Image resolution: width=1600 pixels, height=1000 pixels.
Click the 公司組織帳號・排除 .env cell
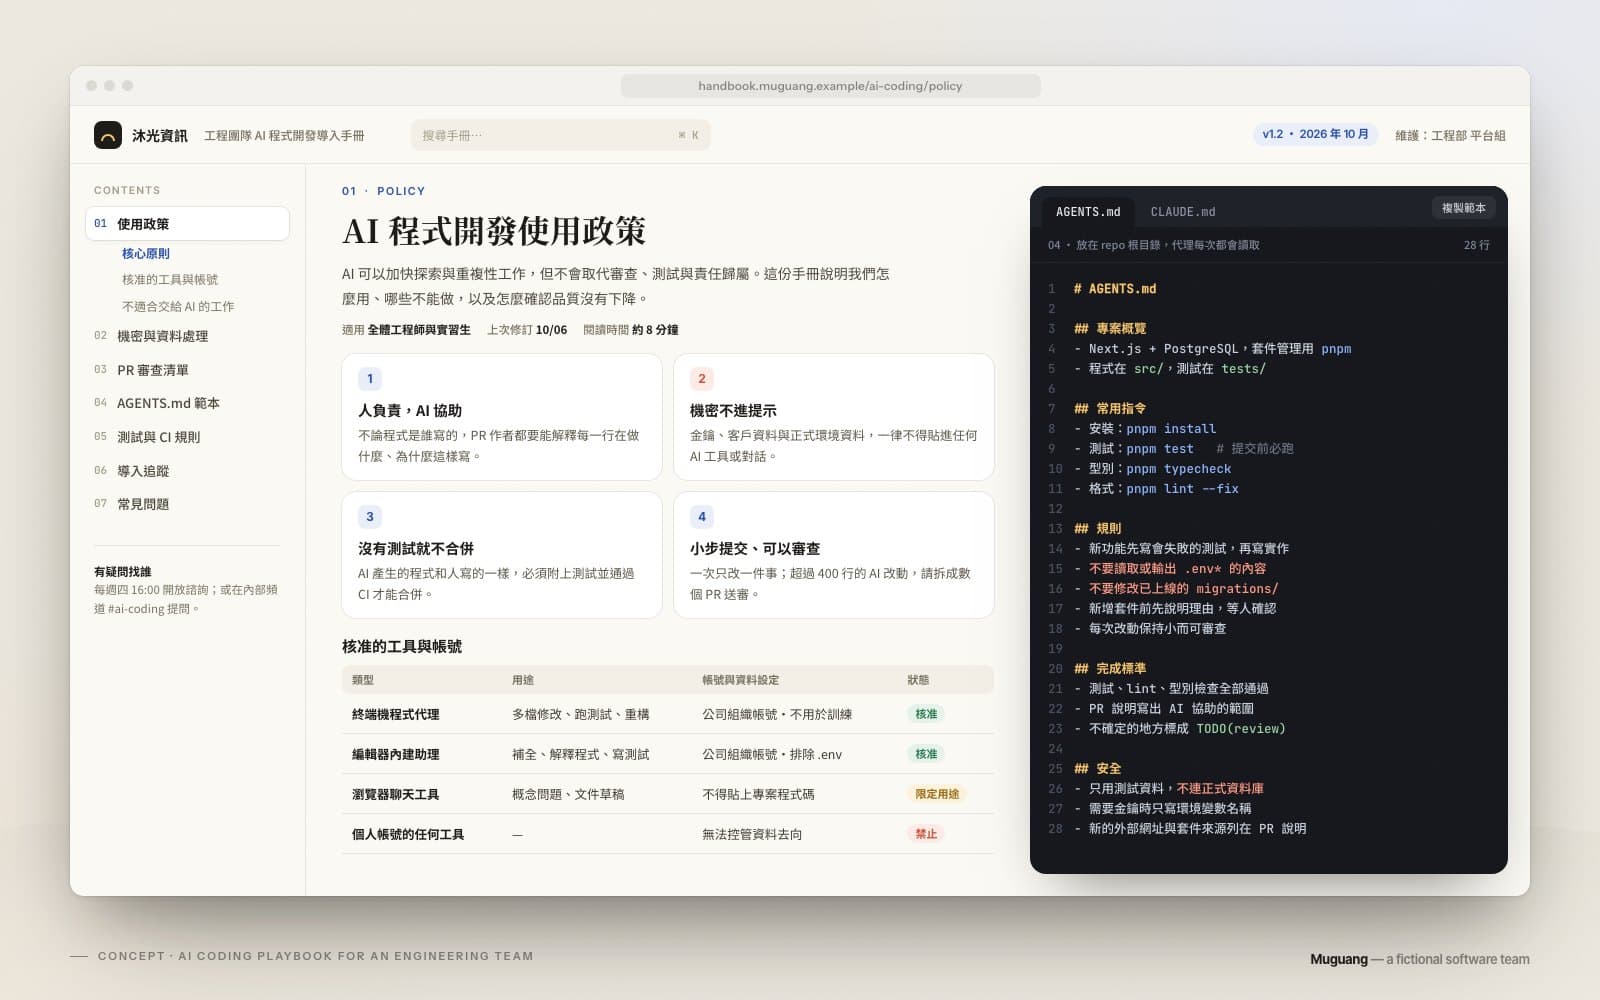click(x=772, y=755)
